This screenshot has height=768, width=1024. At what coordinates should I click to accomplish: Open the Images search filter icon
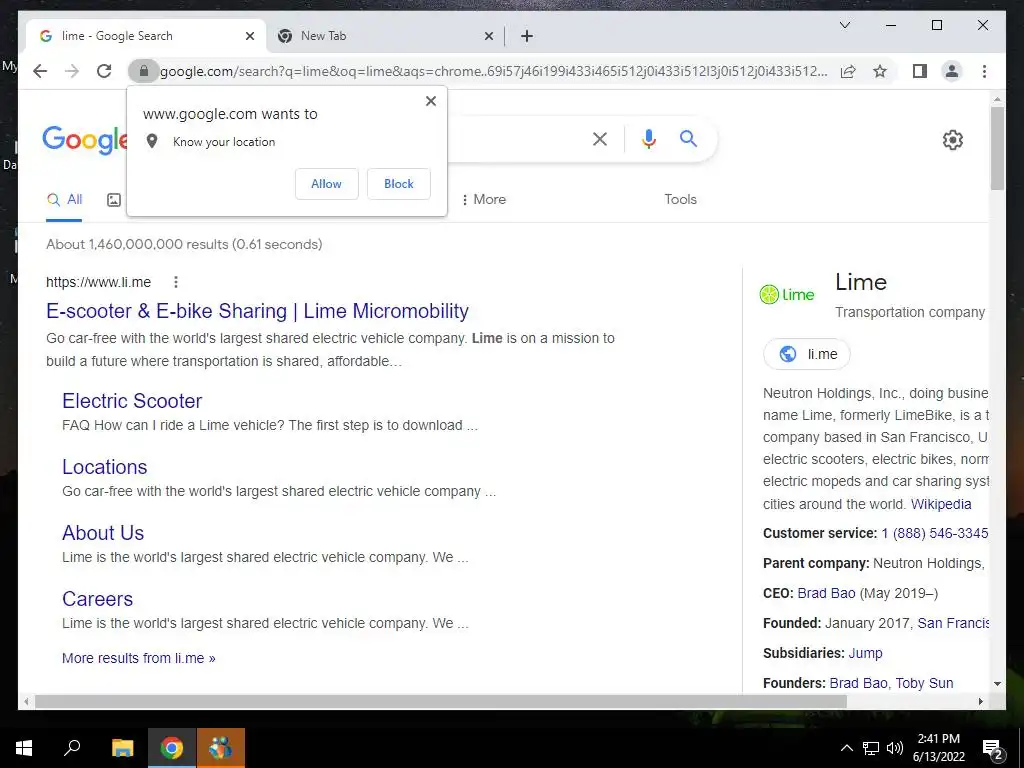point(114,200)
